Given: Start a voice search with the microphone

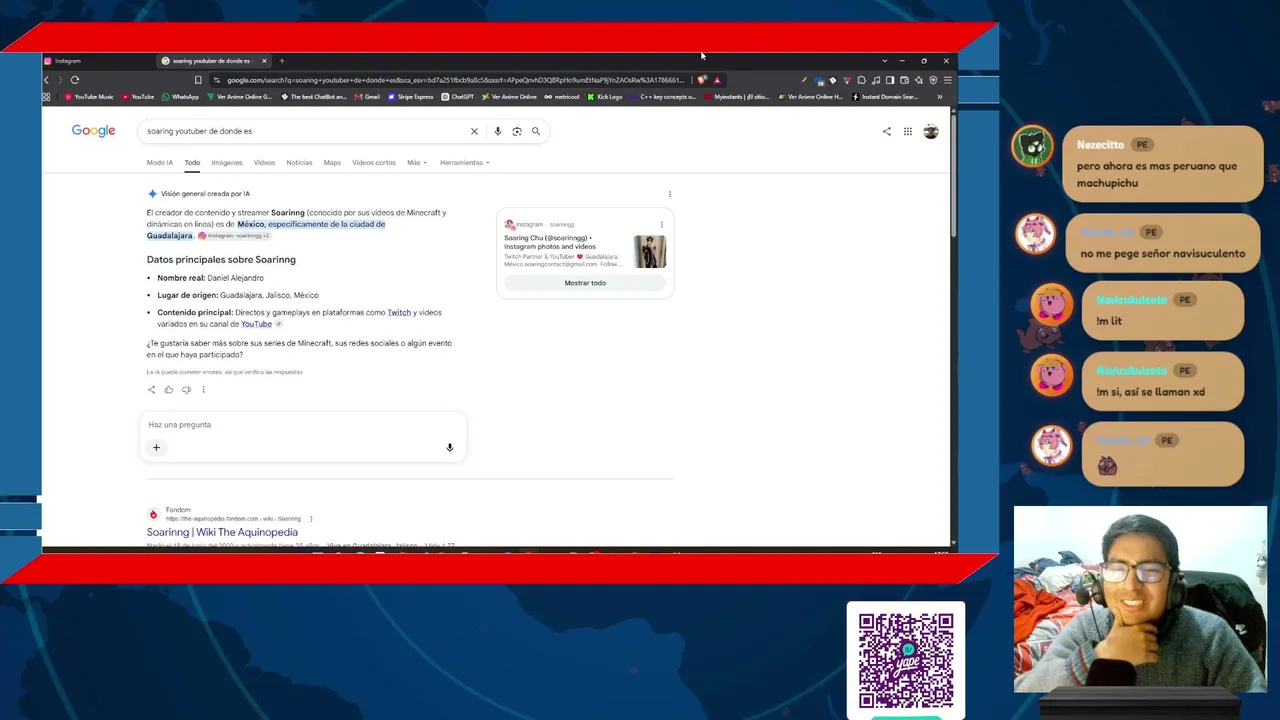Looking at the screenshot, I should click(x=497, y=131).
